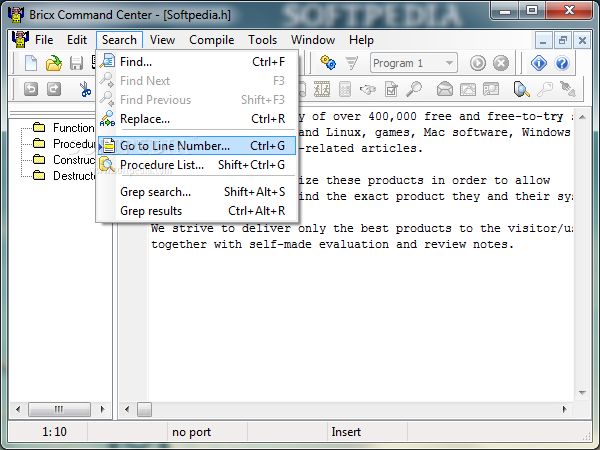
Task: Click the tree panel horizontal scrollbar thumb
Action: point(59,409)
